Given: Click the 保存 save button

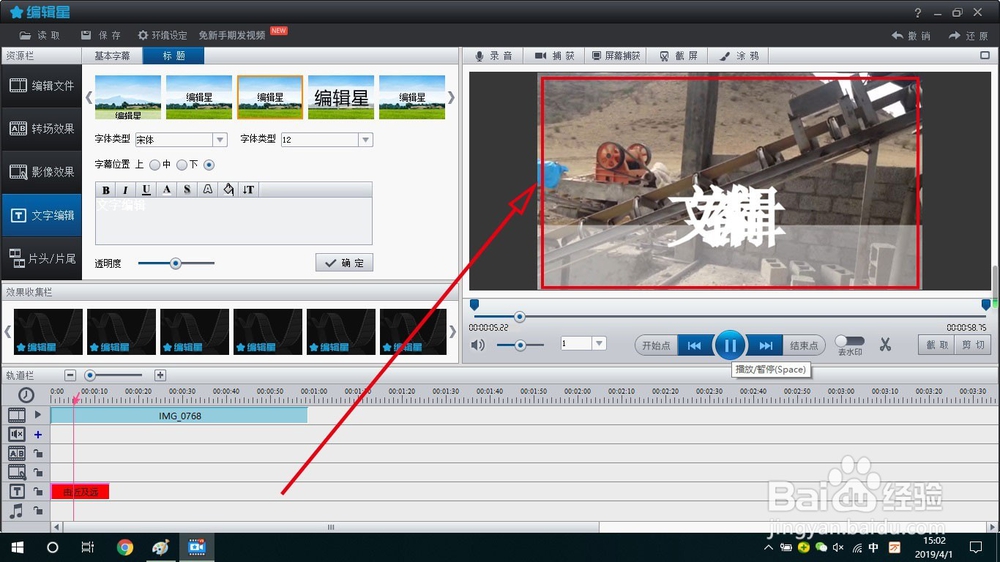Looking at the screenshot, I should tap(101, 35).
